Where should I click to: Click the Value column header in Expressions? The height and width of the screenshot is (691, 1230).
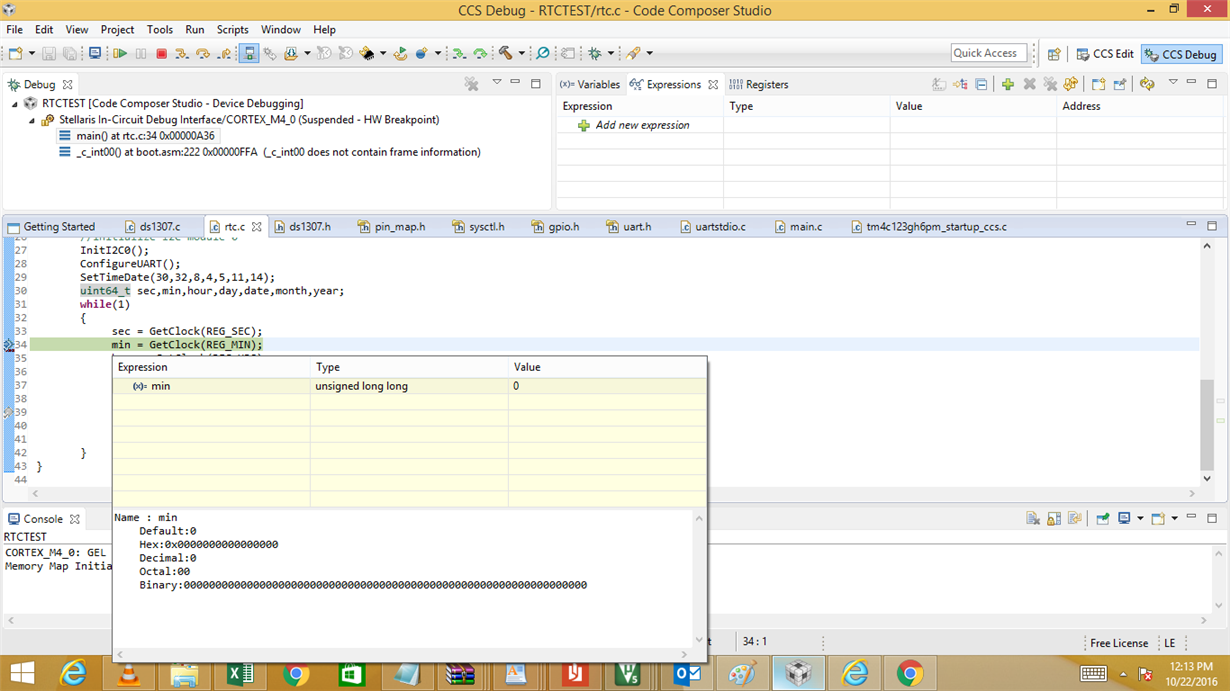pyautogui.click(x=972, y=106)
